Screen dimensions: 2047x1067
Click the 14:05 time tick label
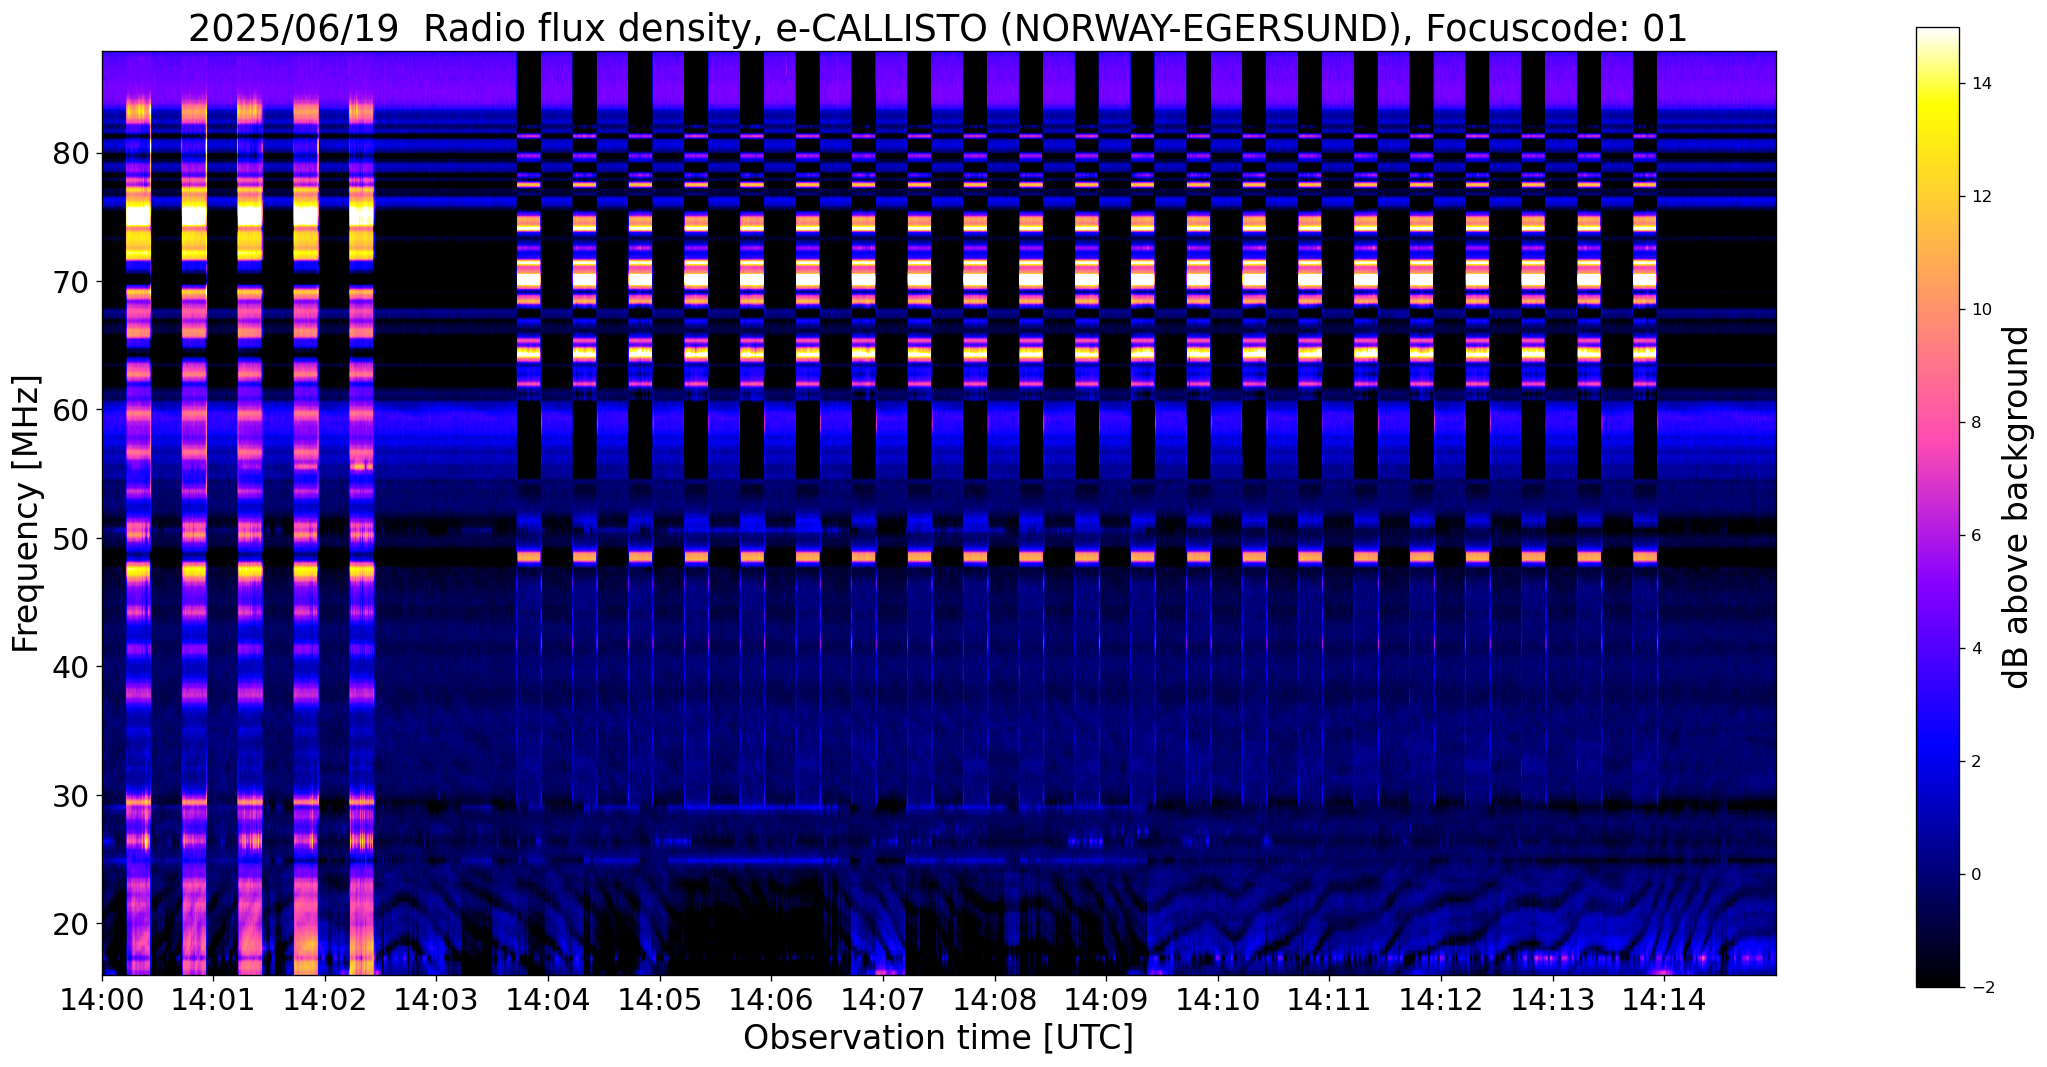click(x=660, y=1000)
